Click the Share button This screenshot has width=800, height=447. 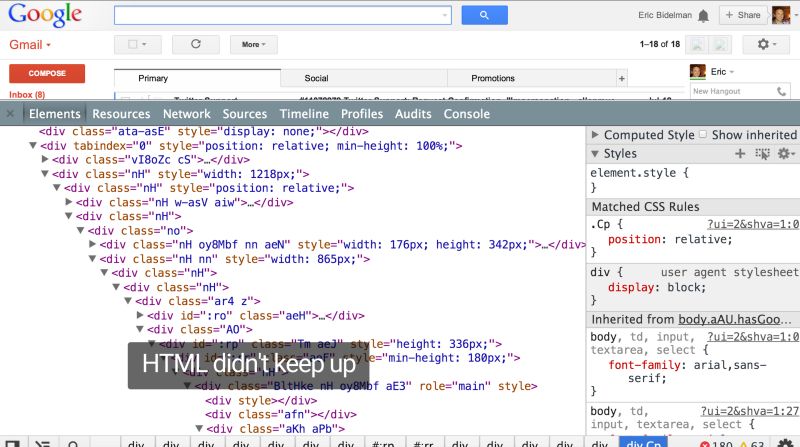click(743, 15)
